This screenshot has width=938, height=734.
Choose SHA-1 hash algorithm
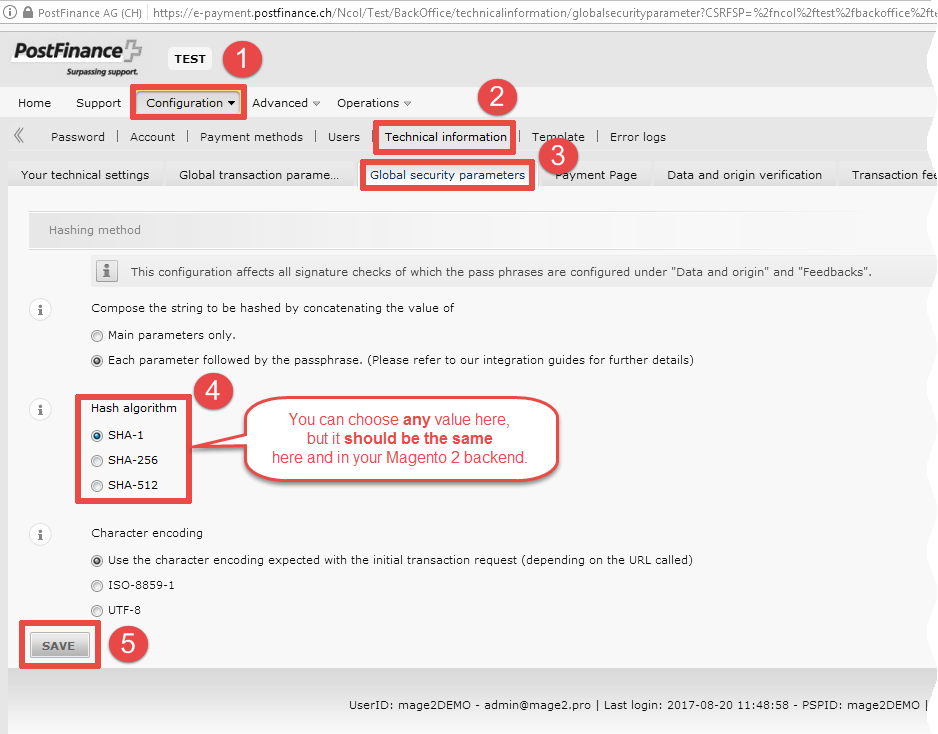tap(97, 435)
